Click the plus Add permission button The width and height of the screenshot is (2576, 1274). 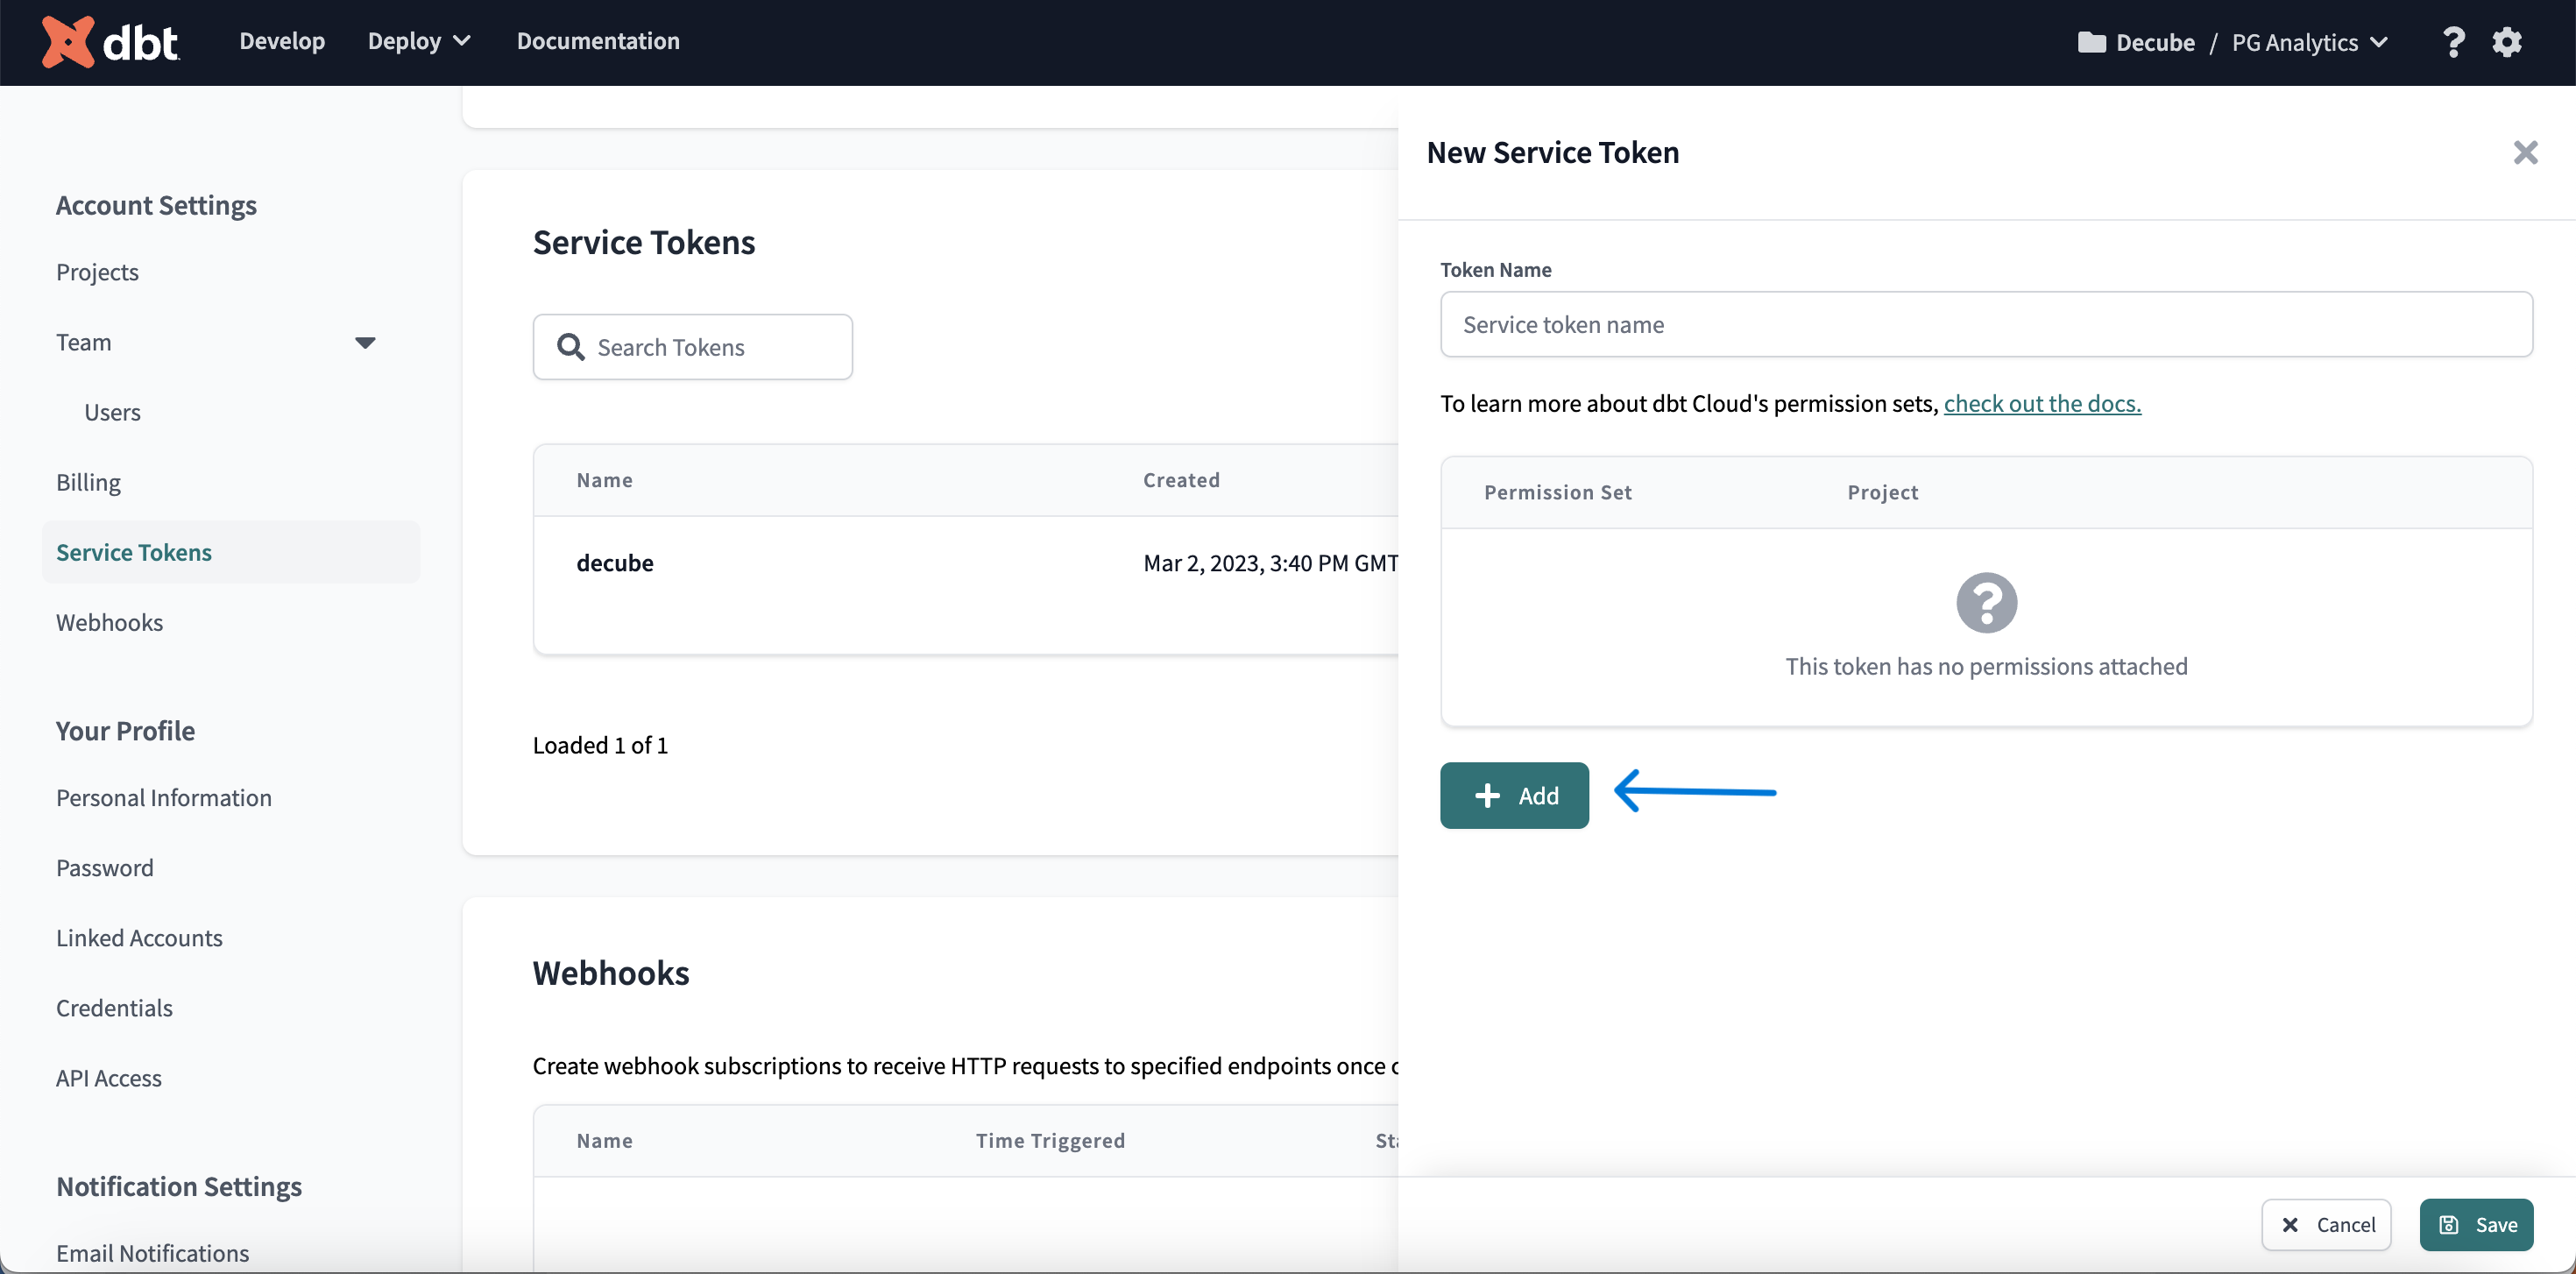tap(1514, 796)
